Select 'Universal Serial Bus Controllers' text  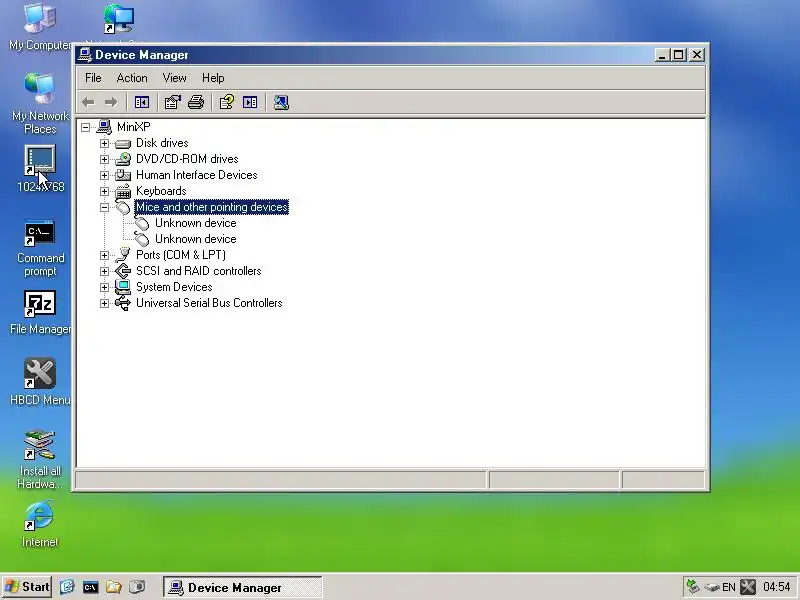209,303
